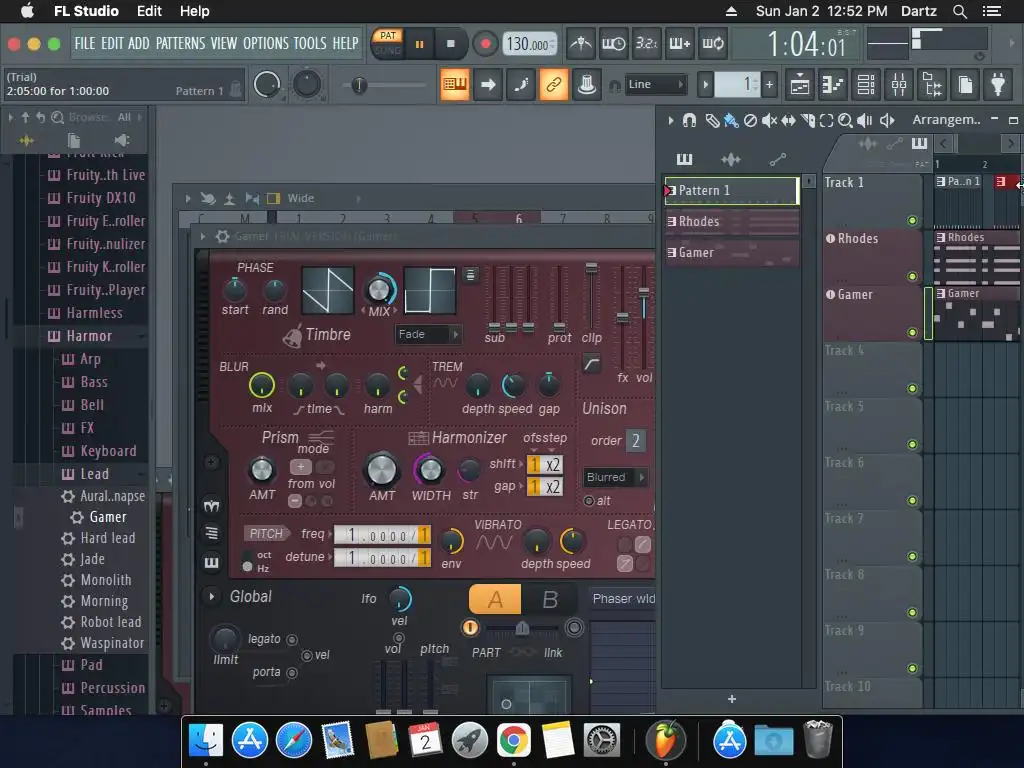1024x768 pixels.
Task: Add new pattern with picker plus button
Action: tap(732, 699)
